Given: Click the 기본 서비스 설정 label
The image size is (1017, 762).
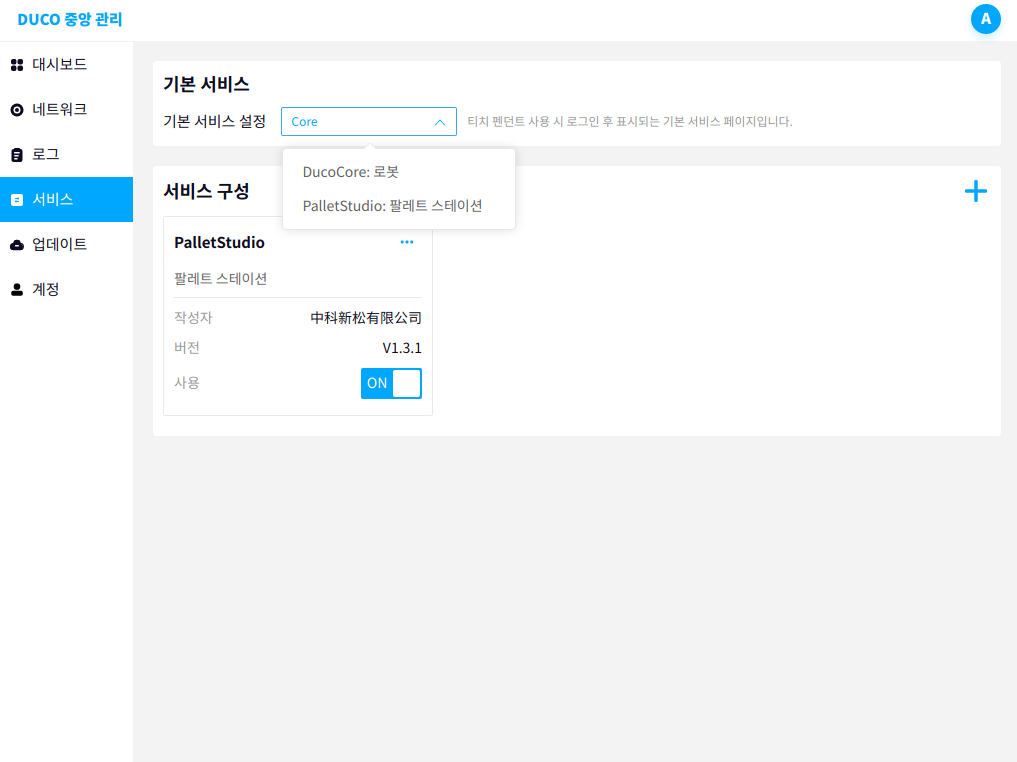Looking at the screenshot, I should (215, 121).
